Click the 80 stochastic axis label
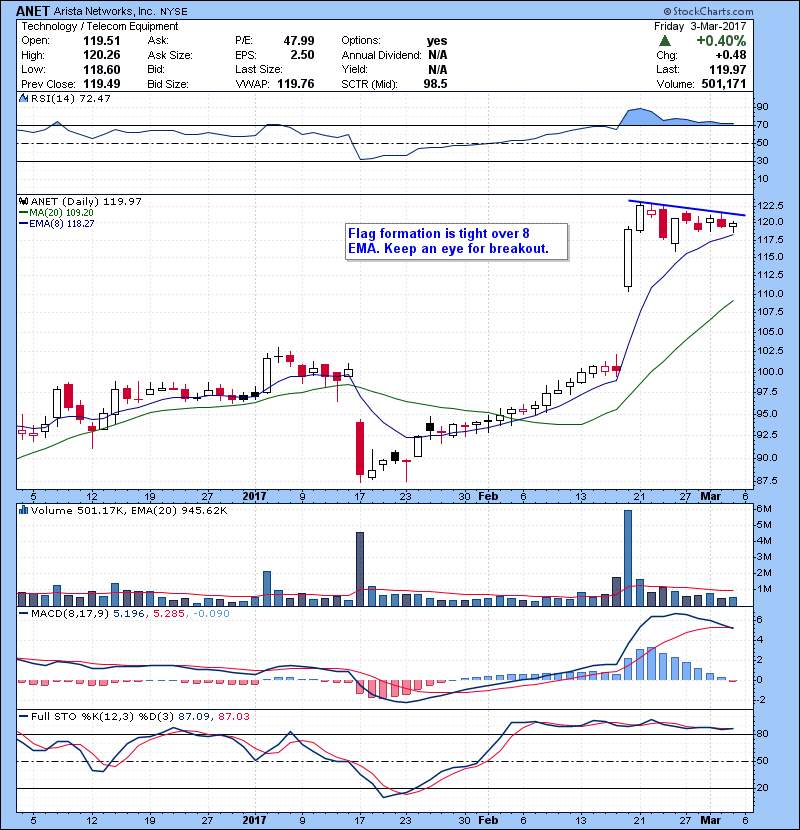This screenshot has width=800, height=830. [762, 734]
